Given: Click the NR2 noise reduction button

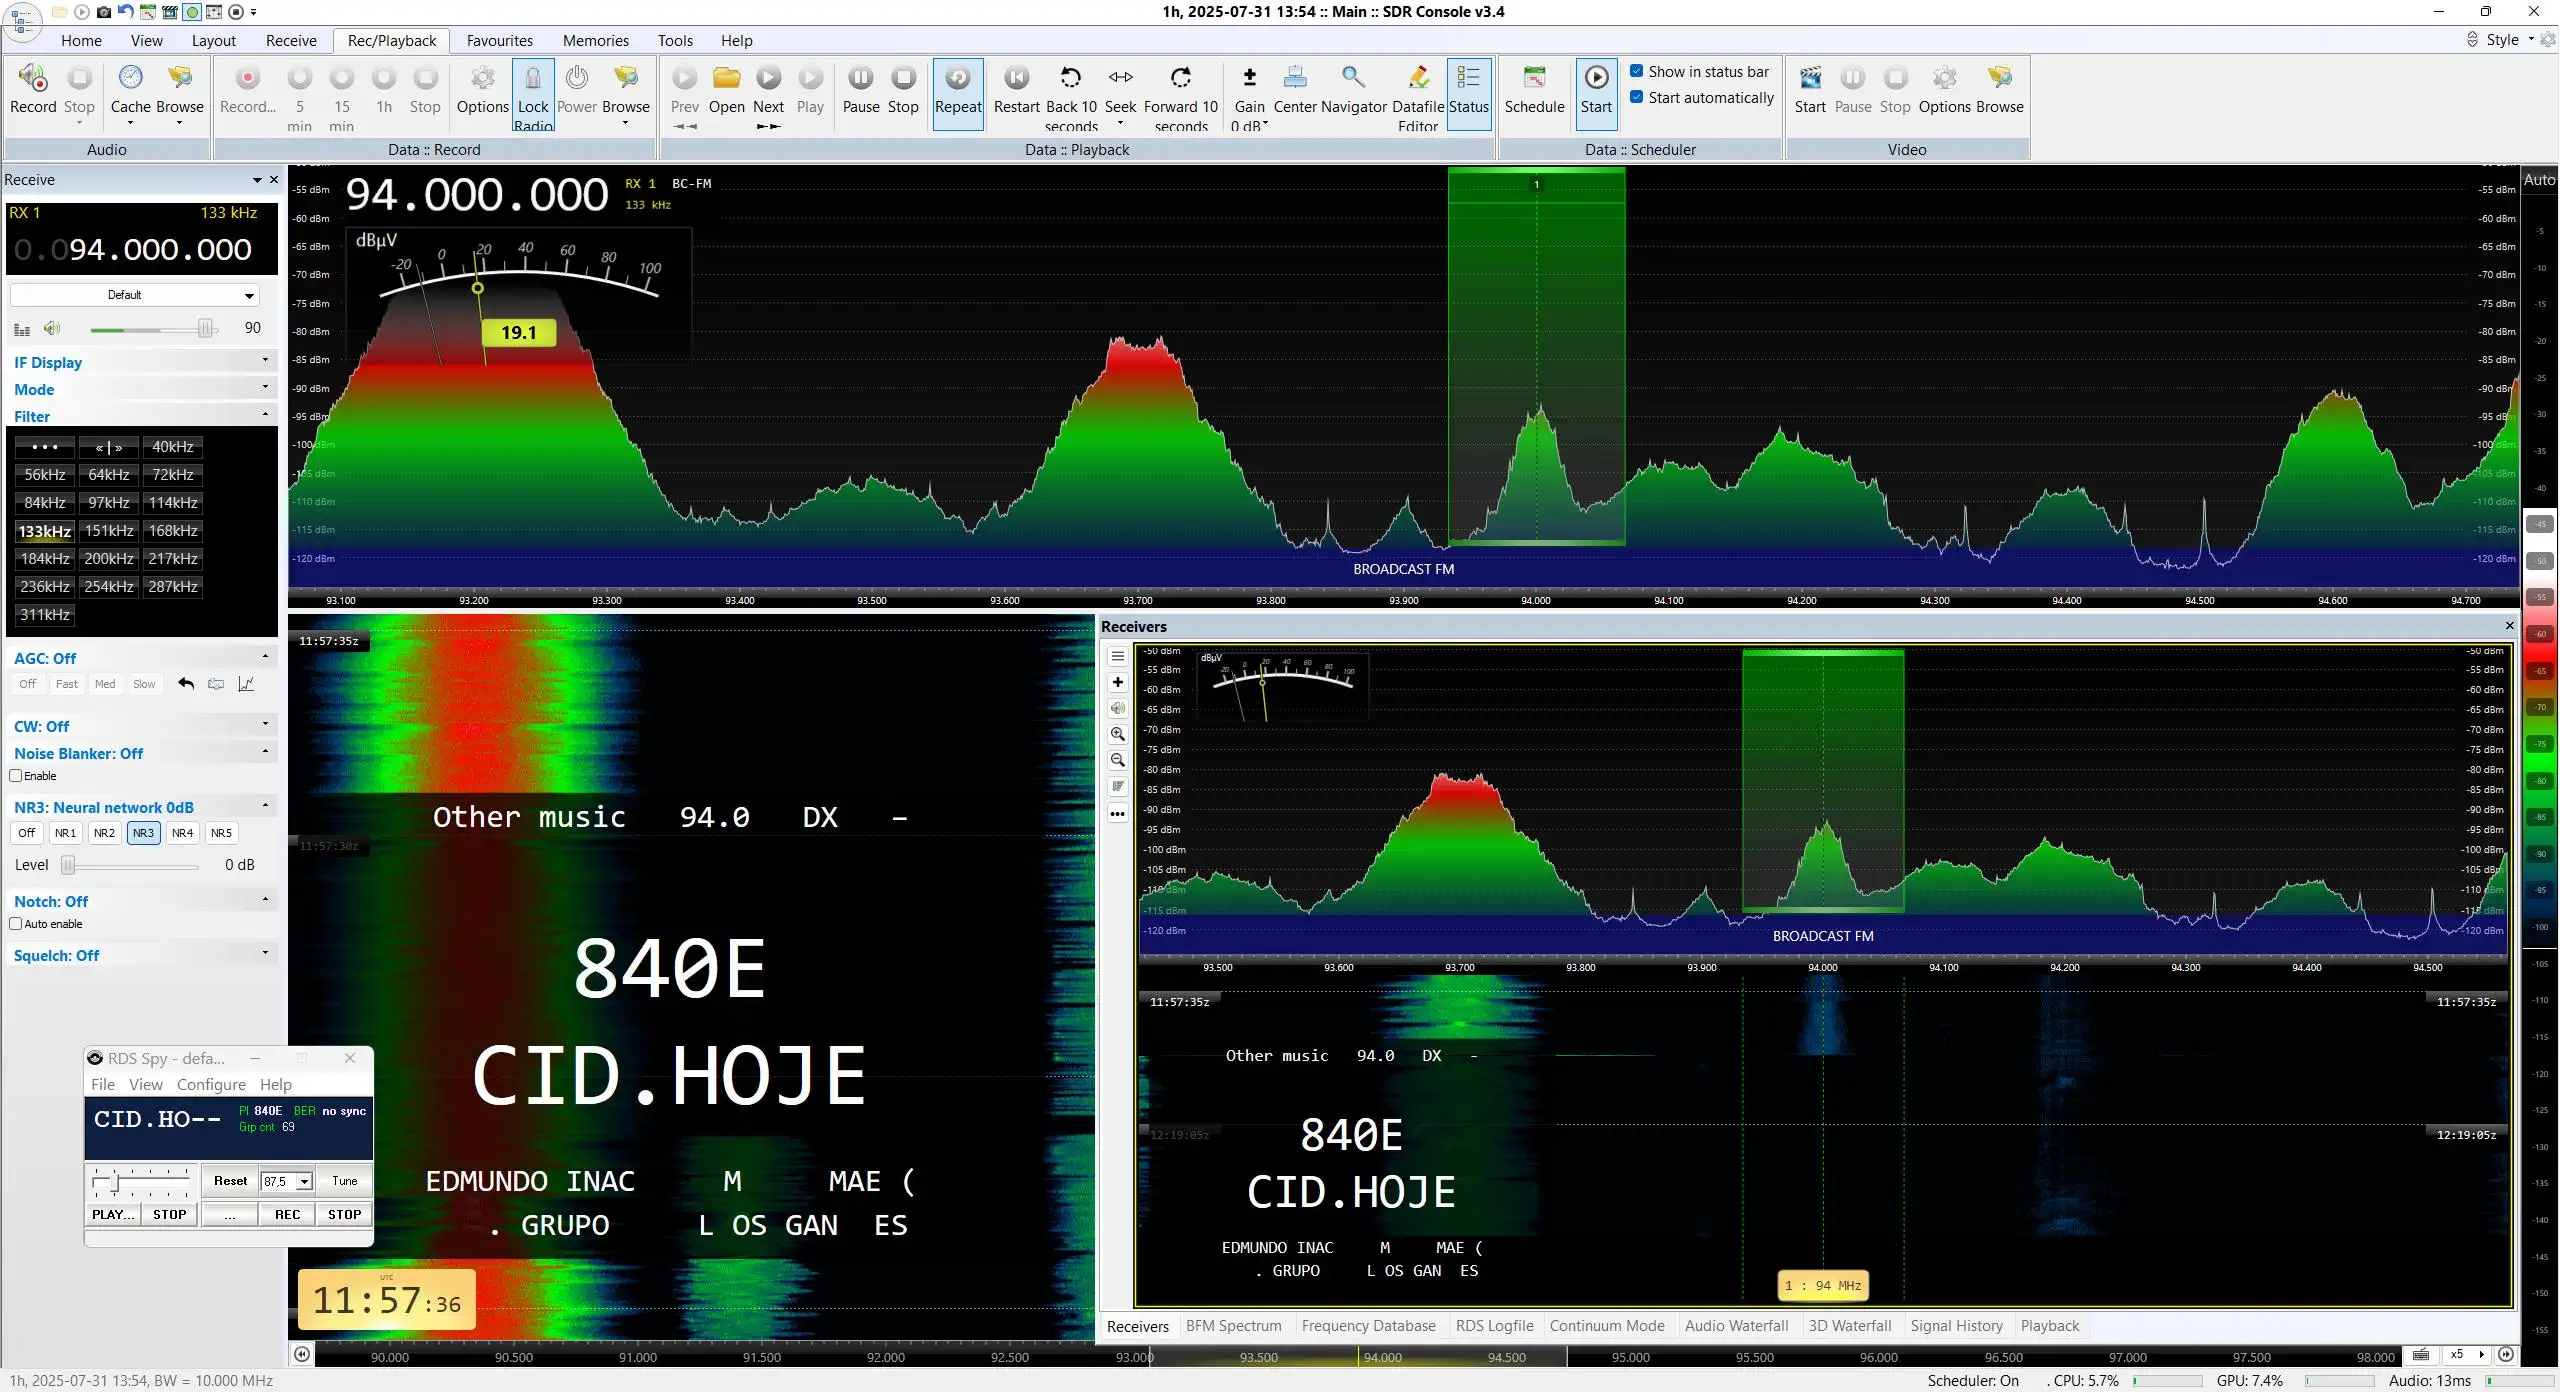Looking at the screenshot, I should pyautogui.click(x=104, y=833).
